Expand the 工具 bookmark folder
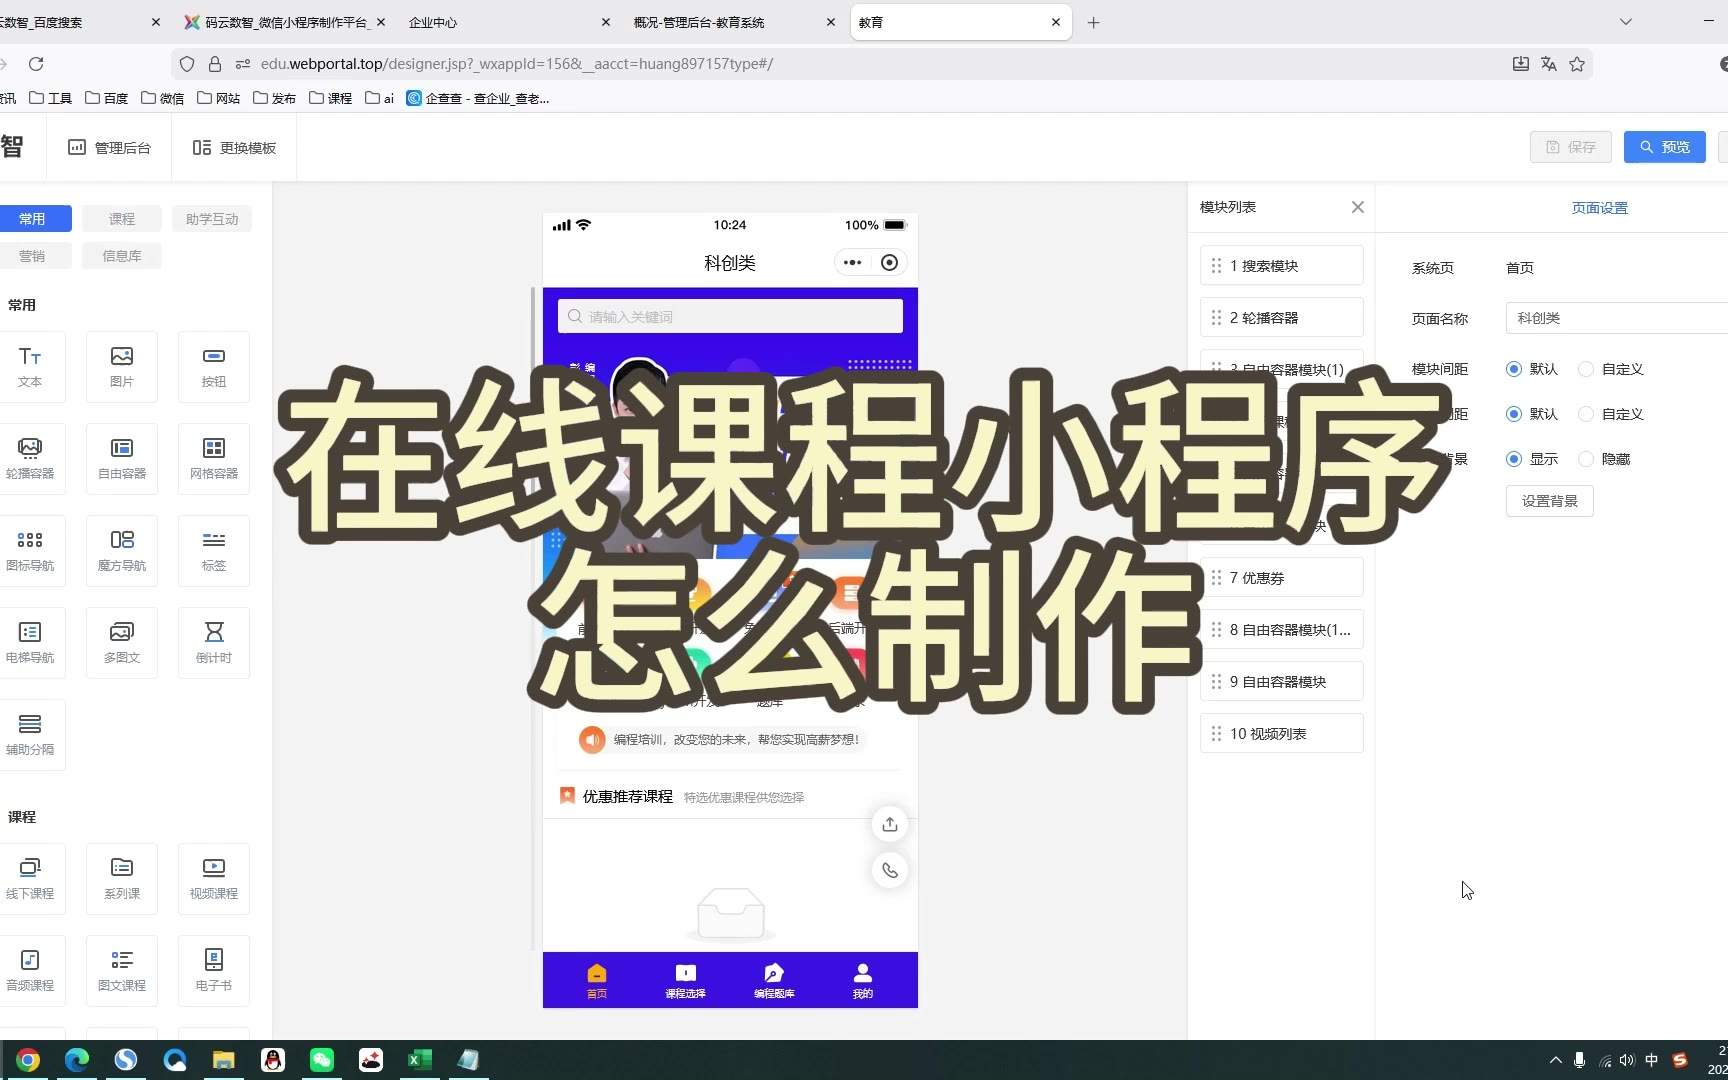 pos(51,98)
